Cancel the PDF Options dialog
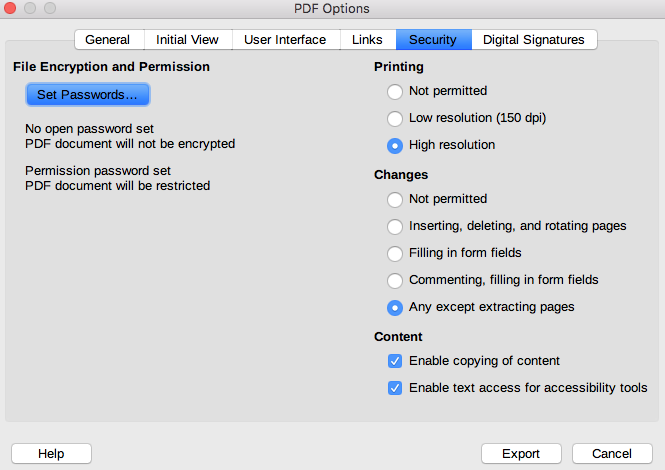The width and height of the screenshot is (665, 470). 612,454
